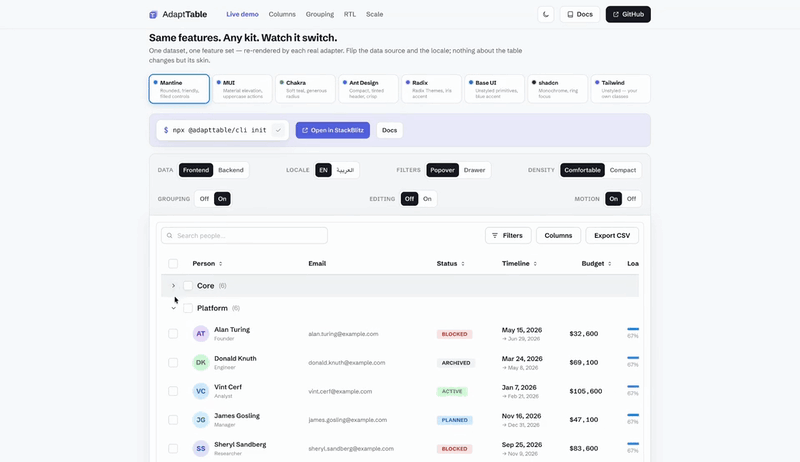
Task: Click Sheryl Sandberg's SS avatar
Action: click(x=201, y=448)
